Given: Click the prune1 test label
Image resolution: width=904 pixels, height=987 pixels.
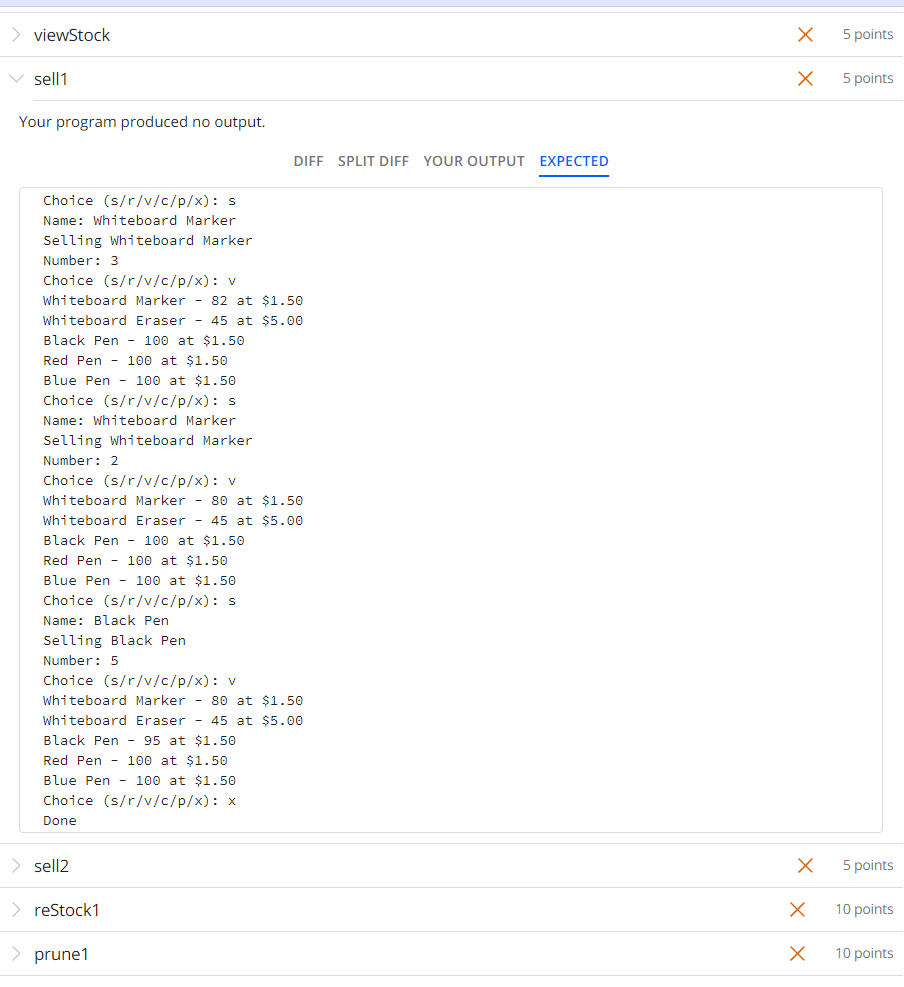Looking at the screenshot, I should point(61,953).
